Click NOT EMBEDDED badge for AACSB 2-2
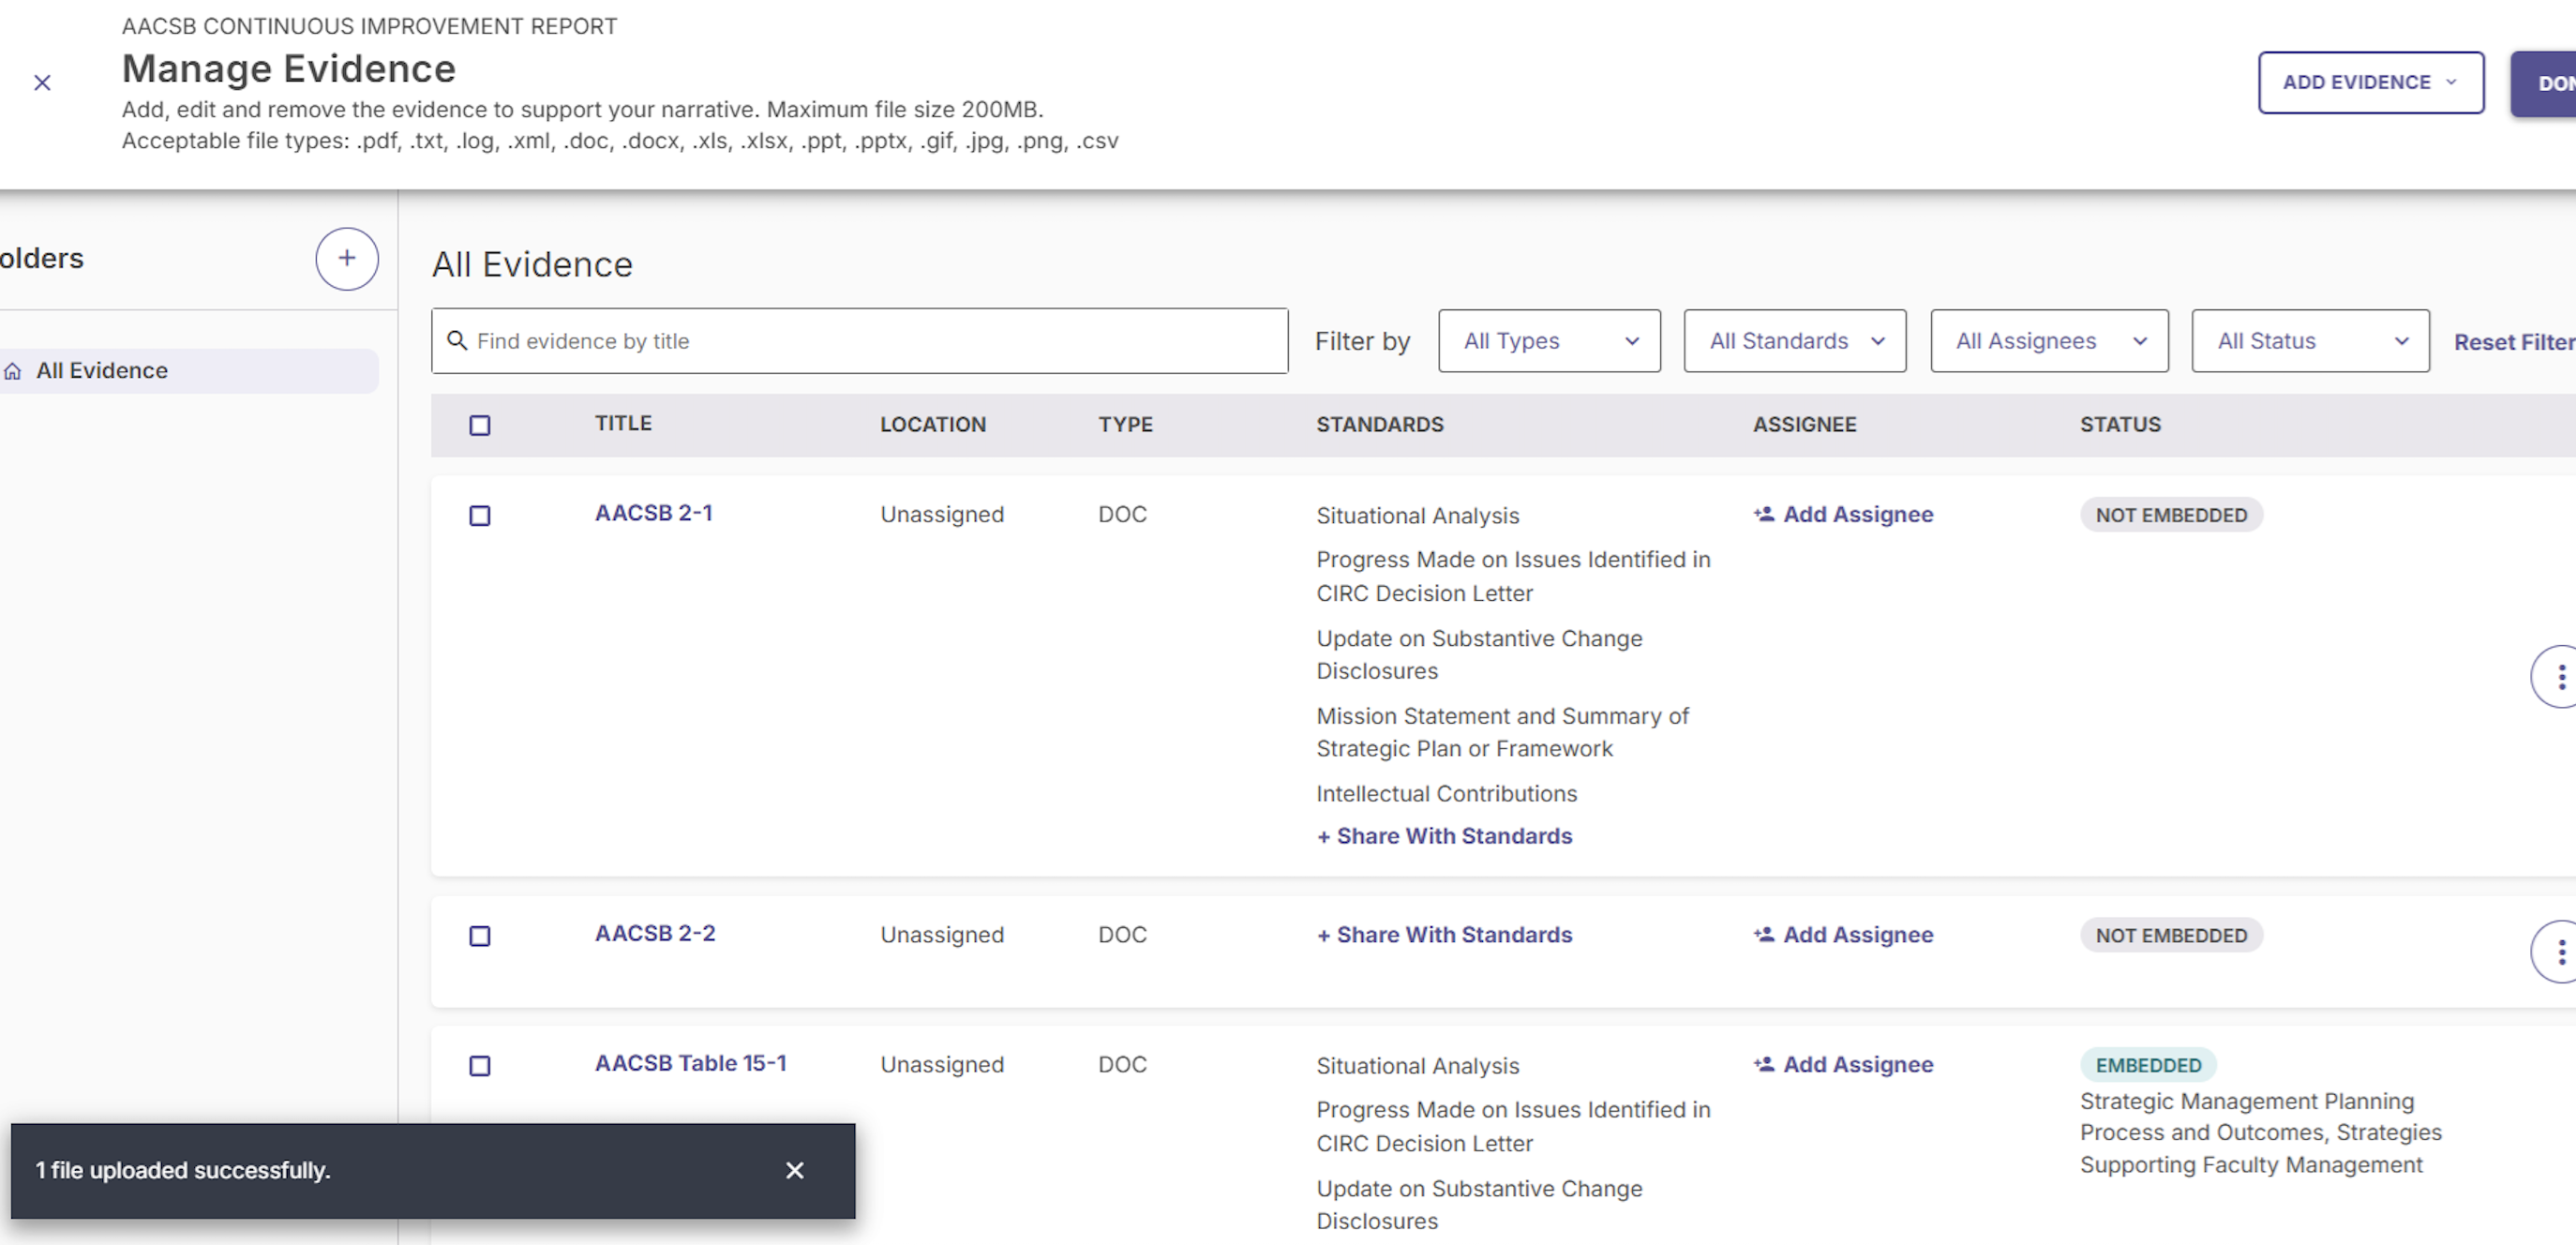2576x1245 pixels. pyautogui.click(x=2171, y=935)
